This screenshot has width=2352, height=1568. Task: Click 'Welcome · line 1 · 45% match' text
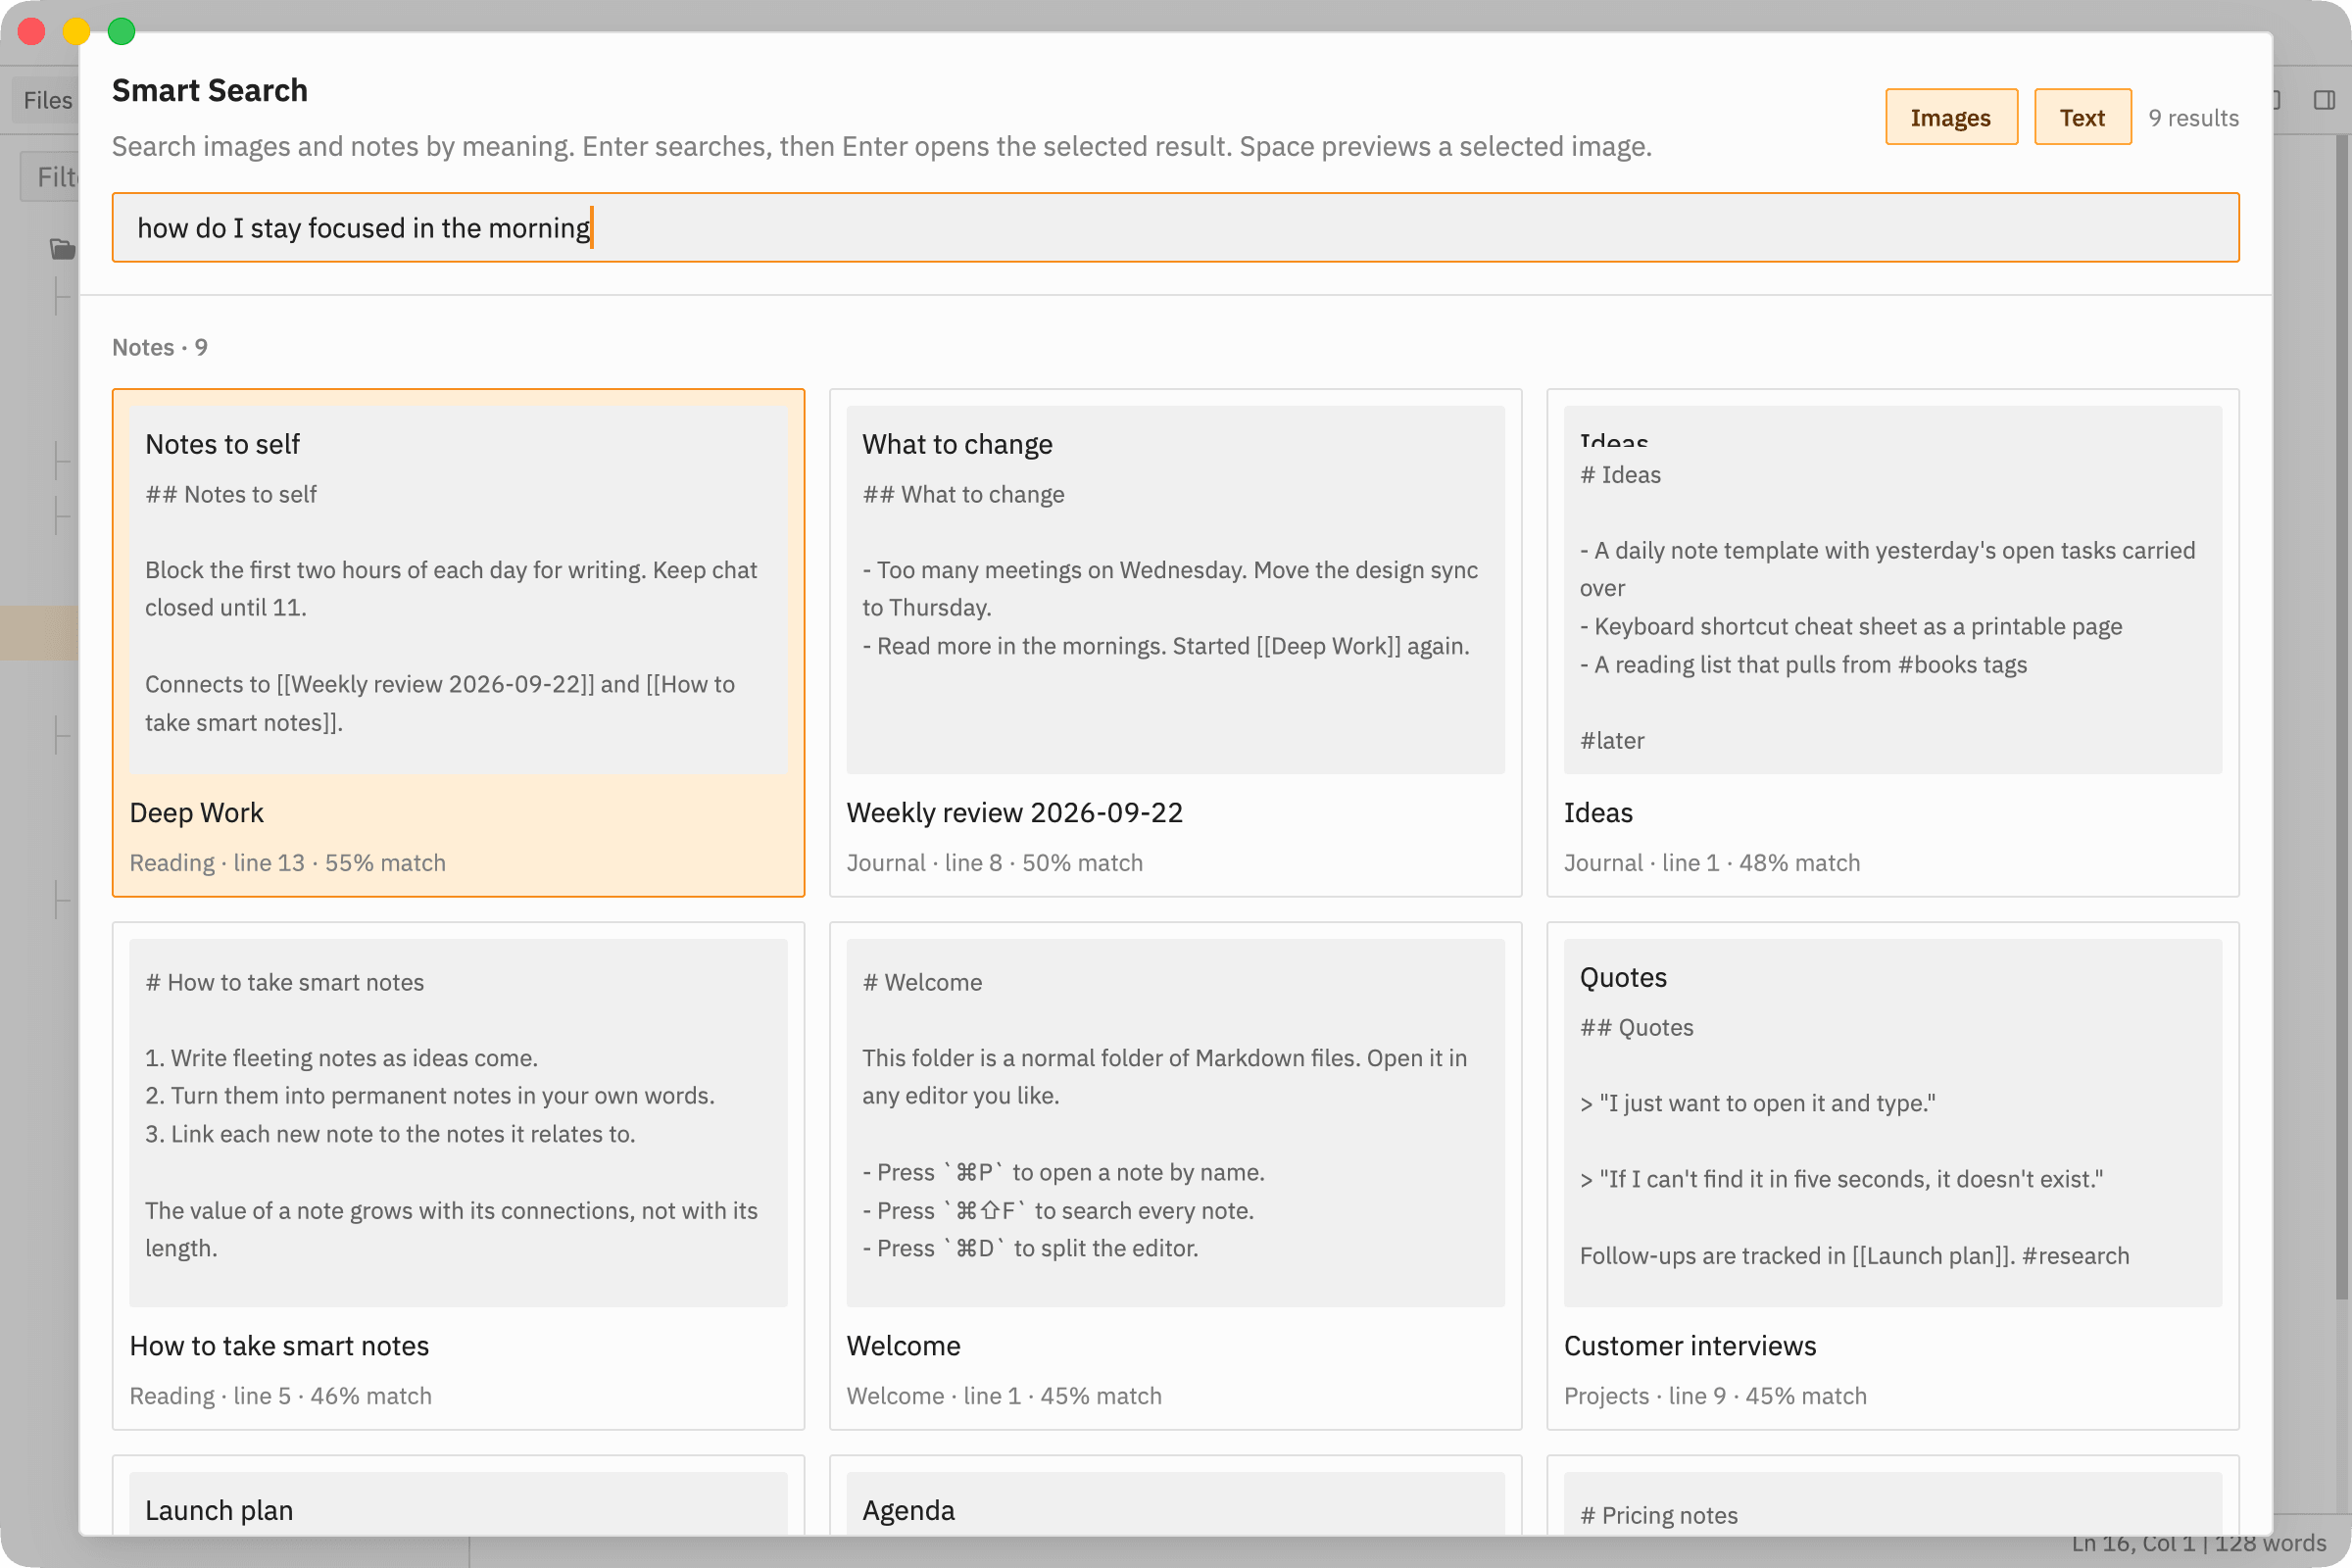coord(1004,1396)
